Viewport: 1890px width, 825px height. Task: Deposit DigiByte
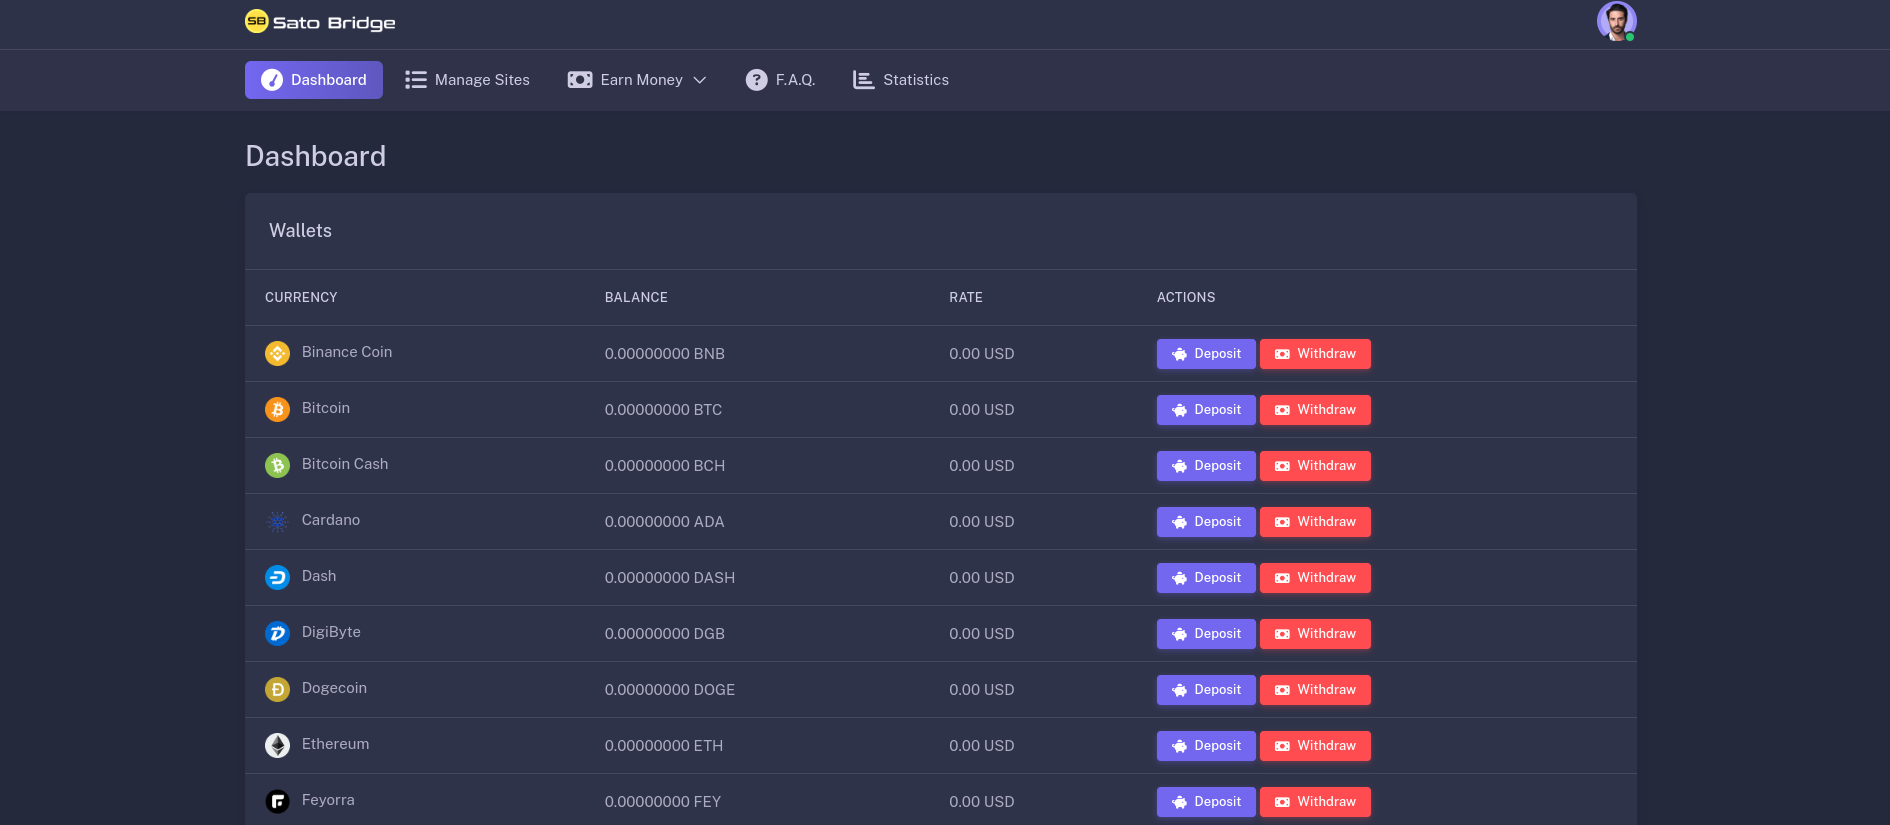(x=1206, y=634)
